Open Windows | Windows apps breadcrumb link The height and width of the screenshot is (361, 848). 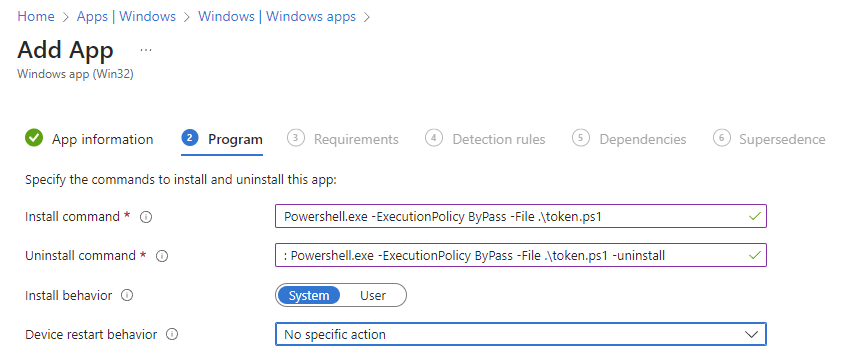click(277, 16)
